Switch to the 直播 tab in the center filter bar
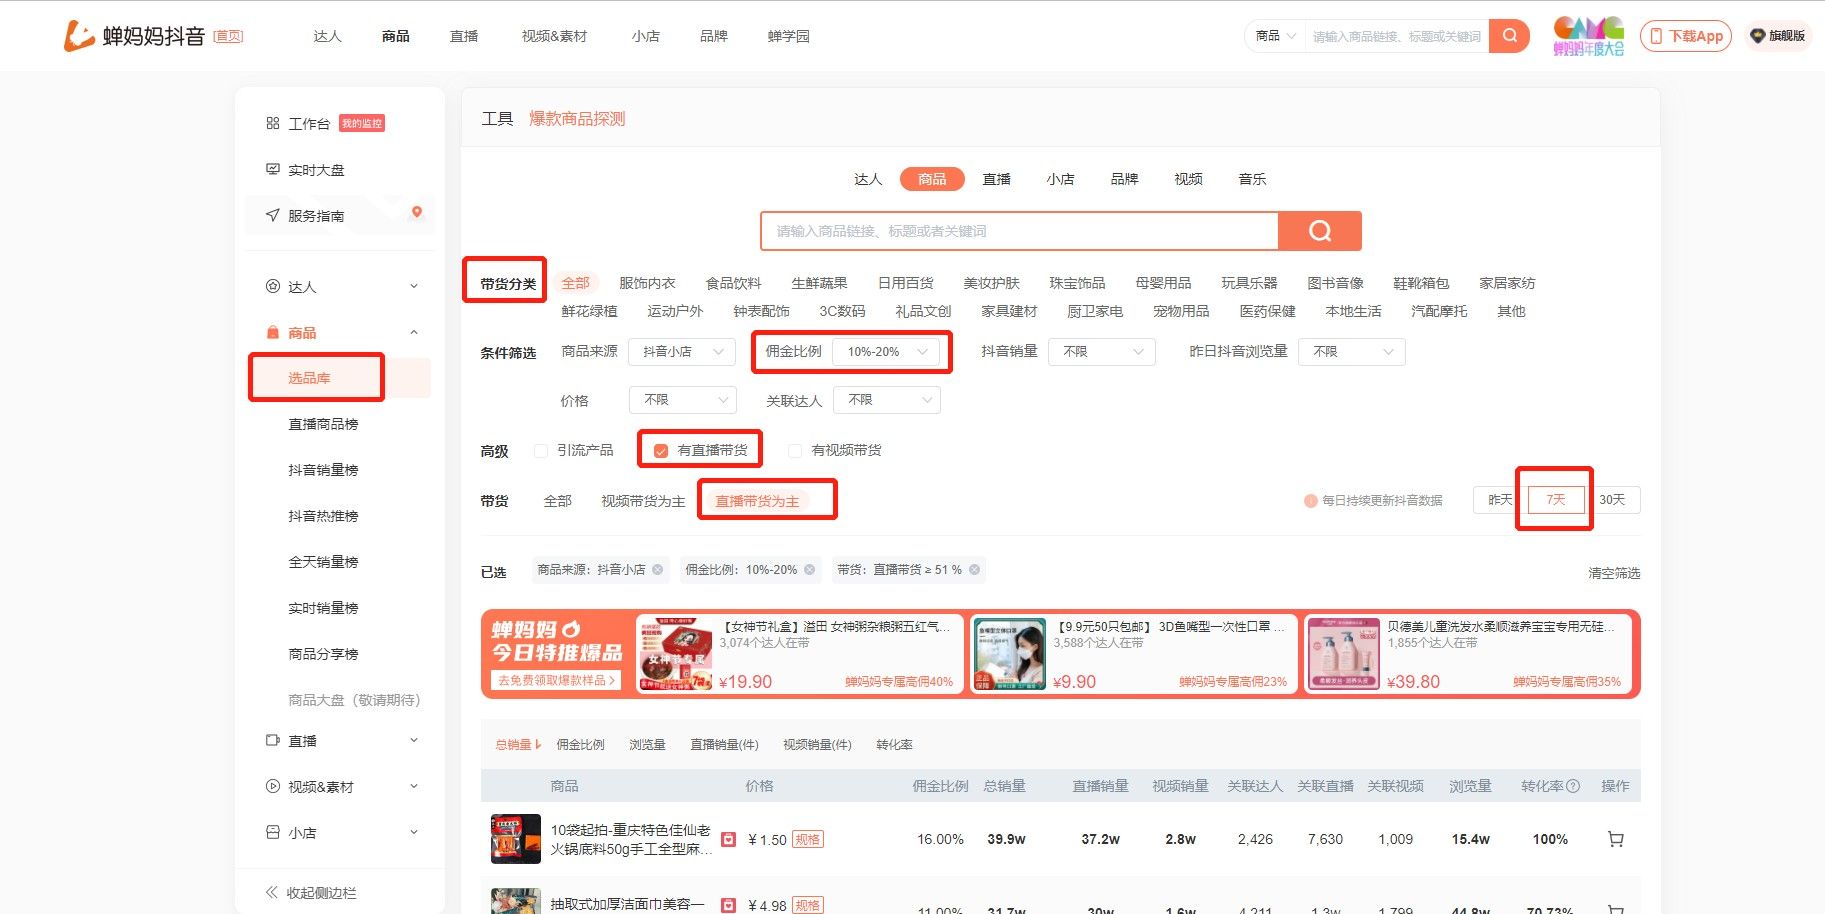 click(x=997, y=178)
